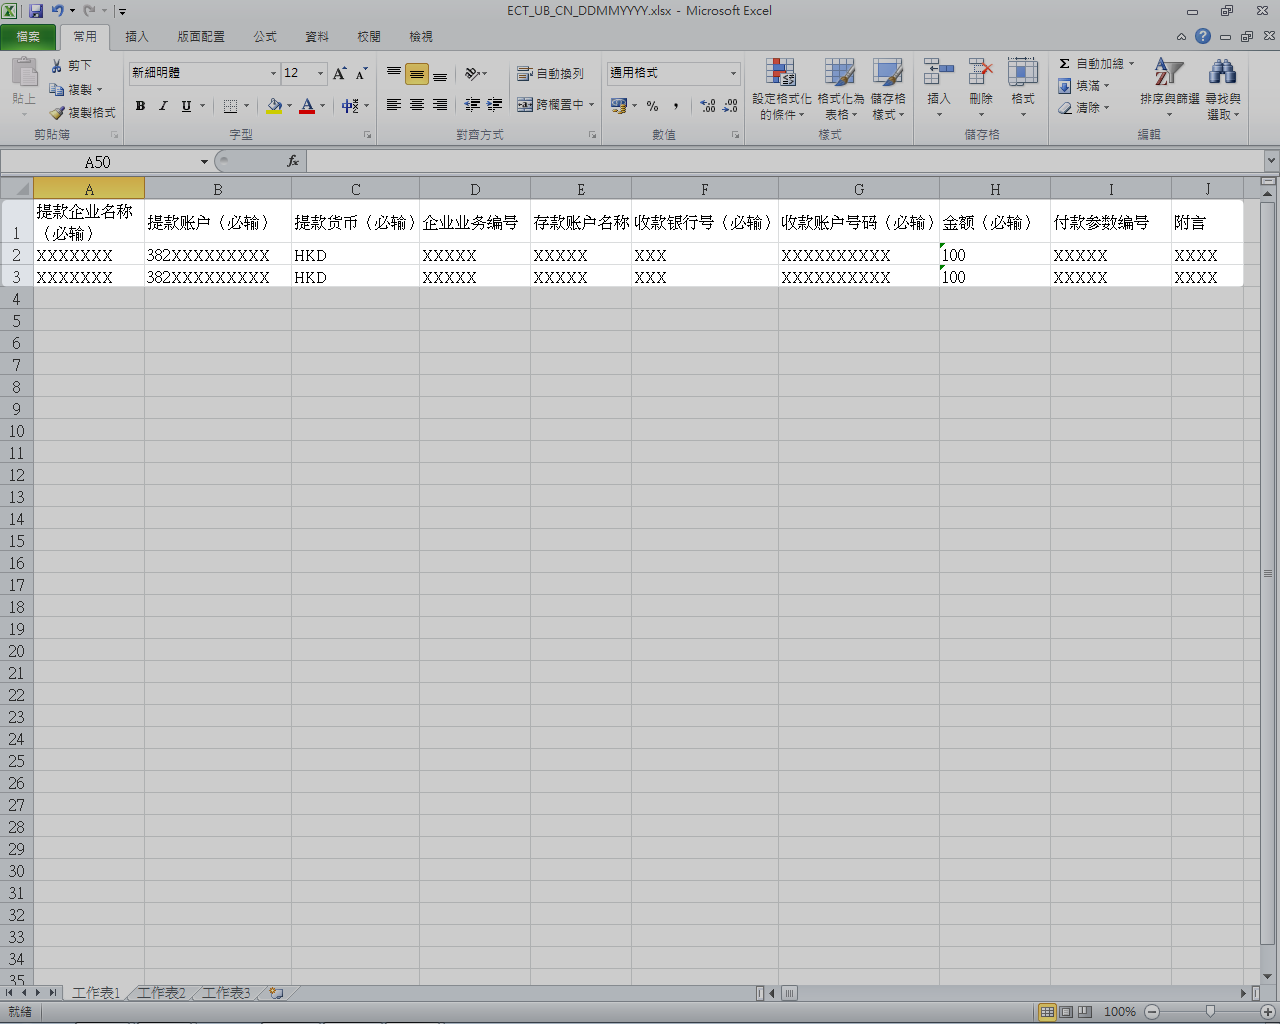
Task: Click the AutoSum sigma icon
Action: [1065, 64]
